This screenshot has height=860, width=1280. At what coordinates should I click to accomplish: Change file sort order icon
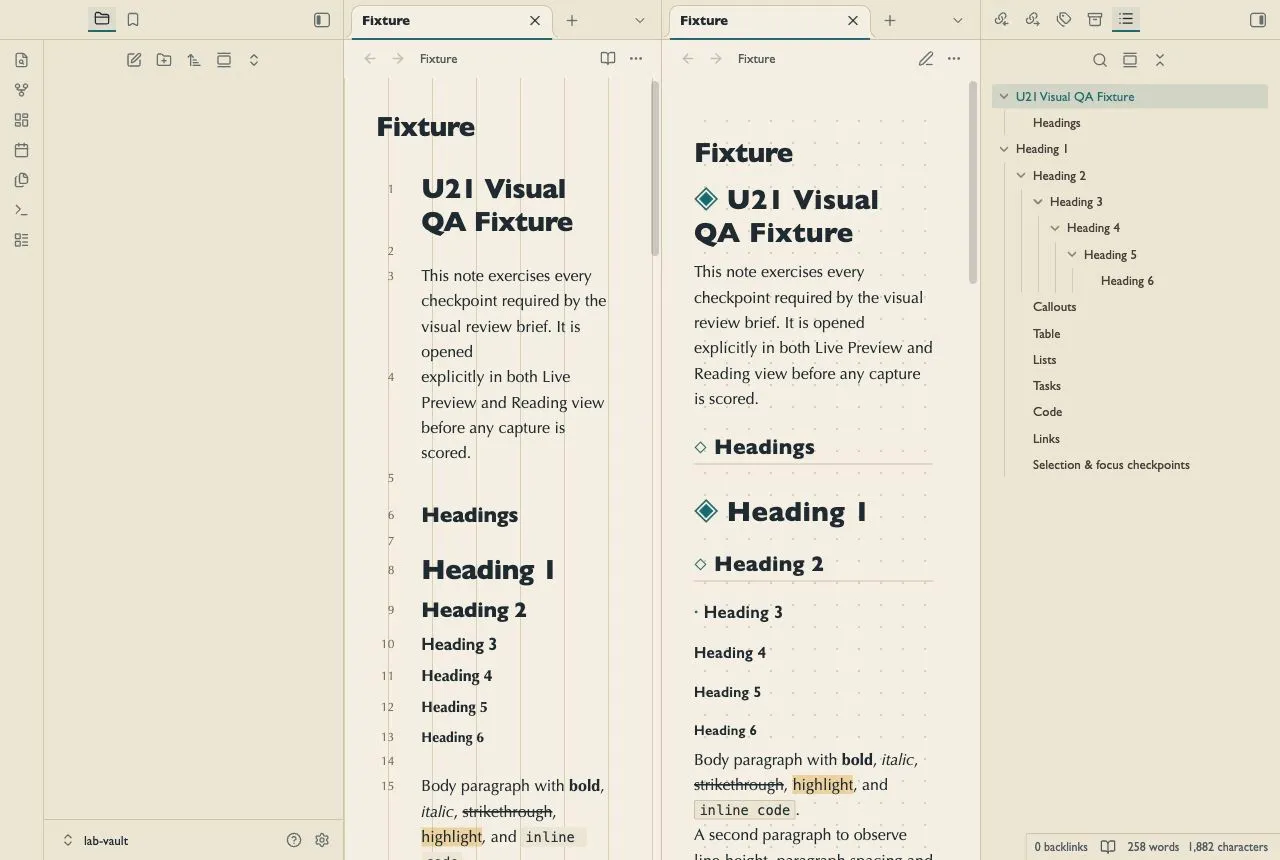click(194, 60)
